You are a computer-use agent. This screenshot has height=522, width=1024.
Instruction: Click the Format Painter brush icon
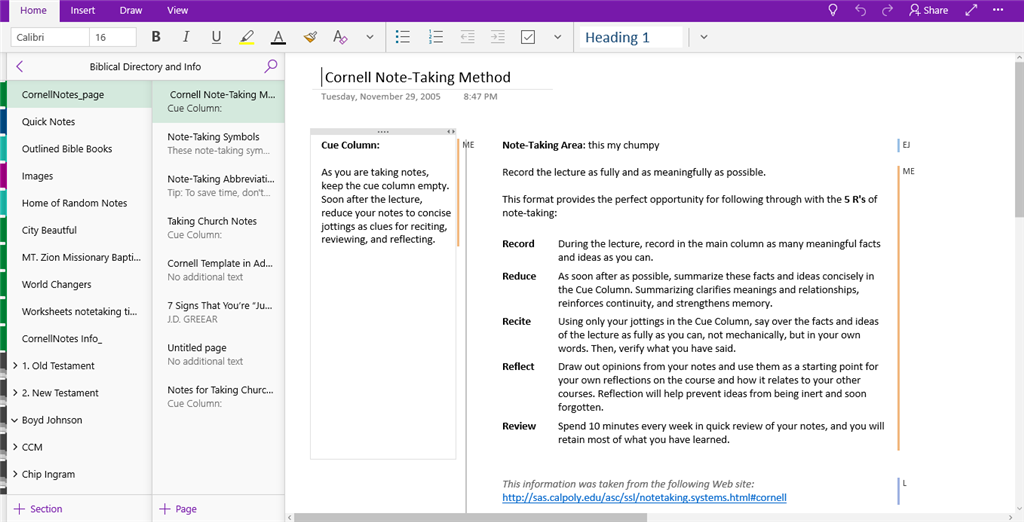click(310, 37)
